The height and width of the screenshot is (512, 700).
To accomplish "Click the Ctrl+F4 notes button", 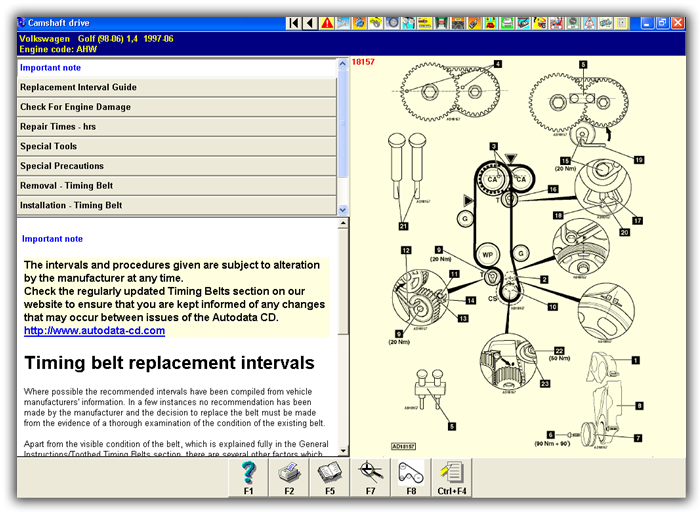I will click(x=452, y=478).
